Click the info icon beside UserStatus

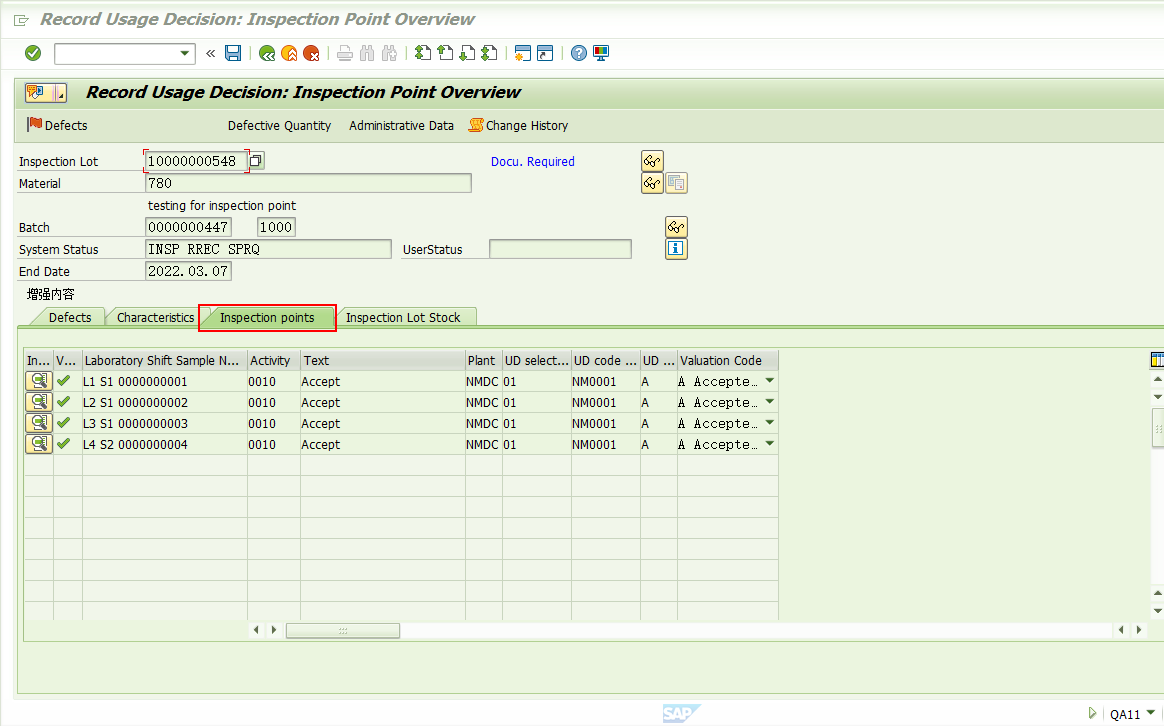[x=676, y=249]
